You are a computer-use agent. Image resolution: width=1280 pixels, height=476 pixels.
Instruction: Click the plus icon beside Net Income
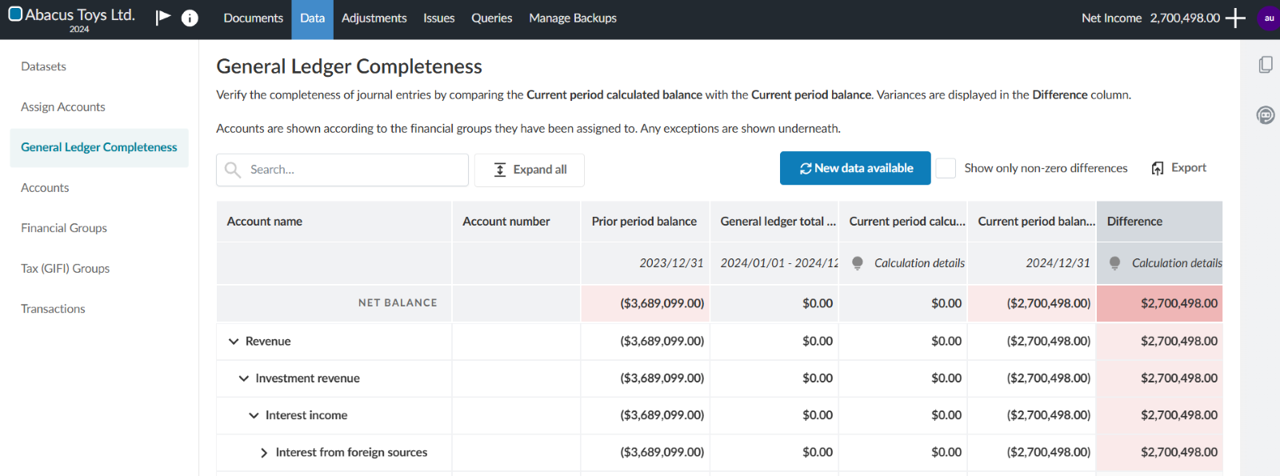[1236, 18]
